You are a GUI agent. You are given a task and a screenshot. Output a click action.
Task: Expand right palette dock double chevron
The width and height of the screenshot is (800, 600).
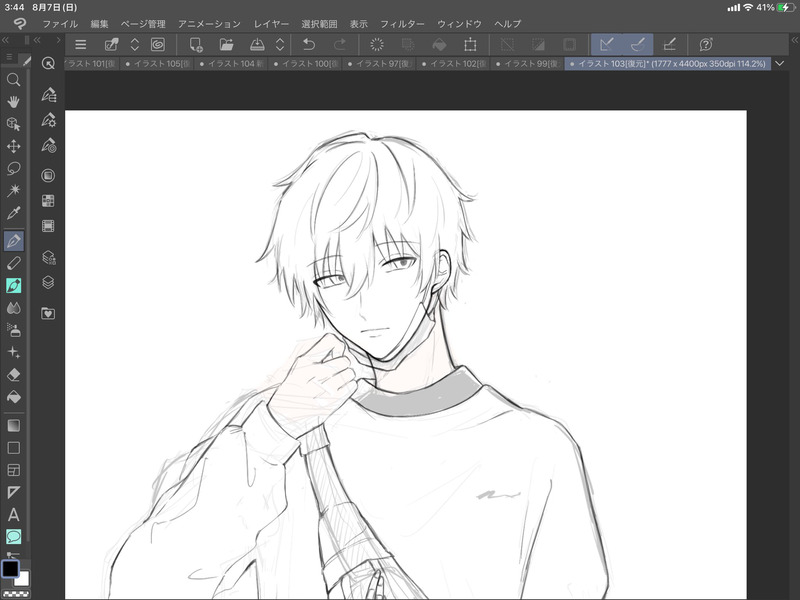point(795,40)
